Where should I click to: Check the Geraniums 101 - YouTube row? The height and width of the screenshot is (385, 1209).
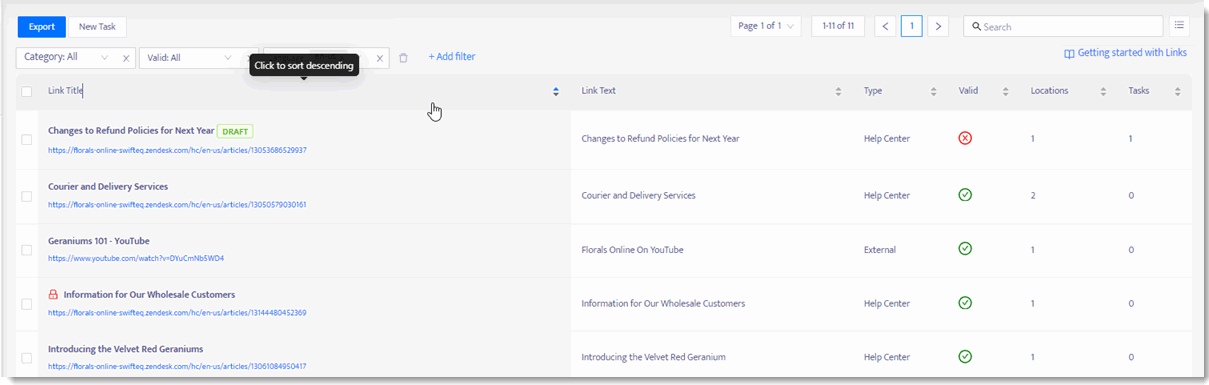point(27,250)
